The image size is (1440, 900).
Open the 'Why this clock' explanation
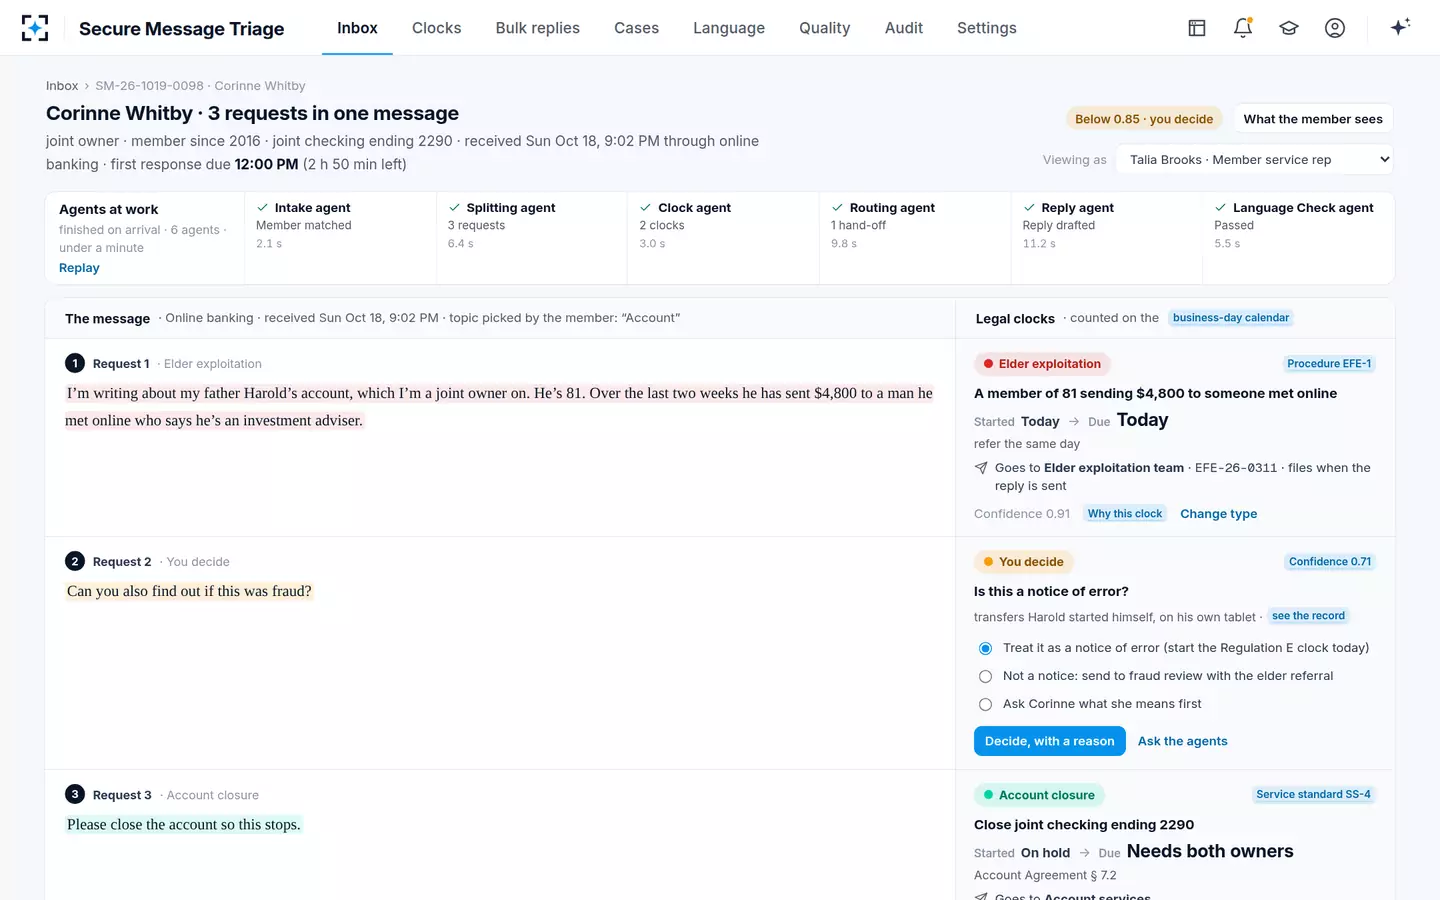tap(1125, 514)
